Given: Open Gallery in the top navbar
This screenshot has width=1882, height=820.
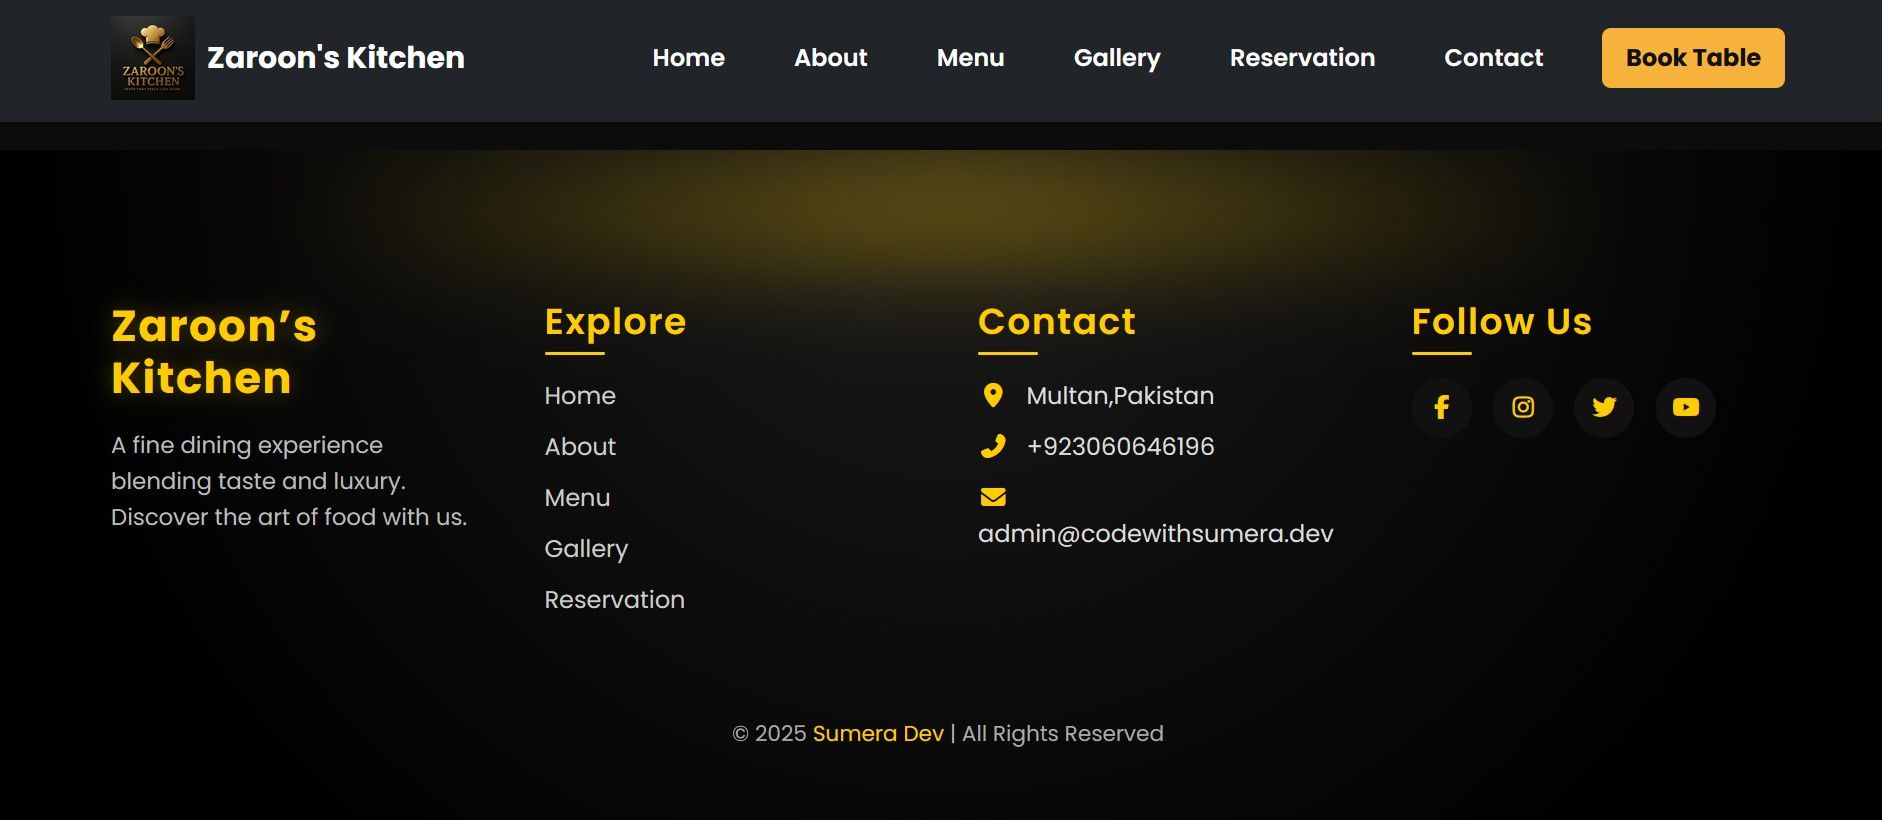Looking at the screenshot, I should coord(1117,58).
